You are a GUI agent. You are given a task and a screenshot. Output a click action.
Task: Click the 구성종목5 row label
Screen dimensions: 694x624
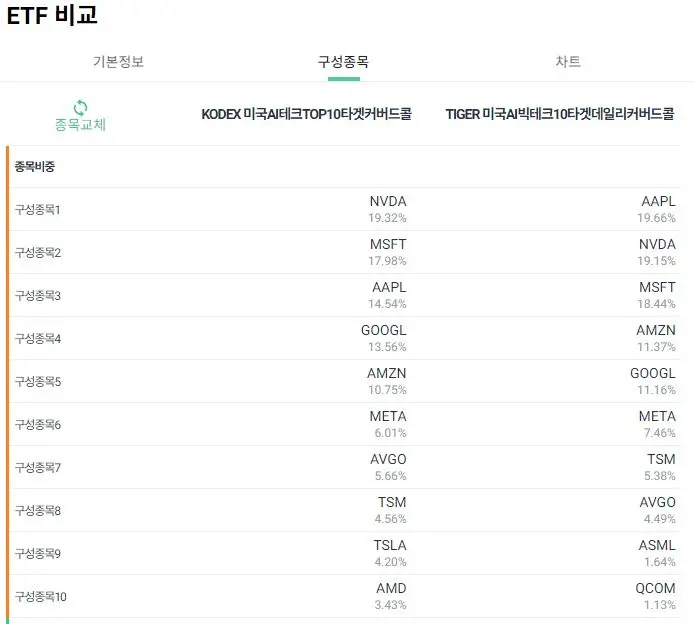click(38, 381)
